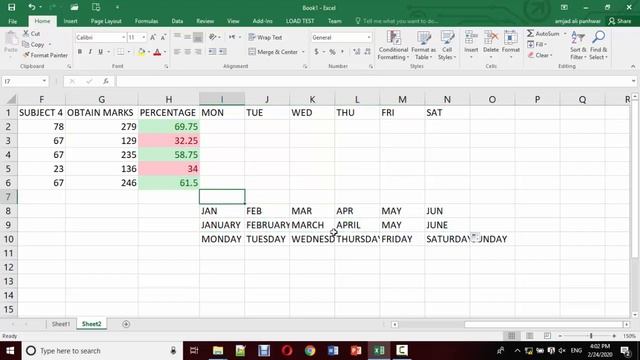Open the General number format dropdown
The height and width of the screenshot is (360, 640).
click(369, 38)
